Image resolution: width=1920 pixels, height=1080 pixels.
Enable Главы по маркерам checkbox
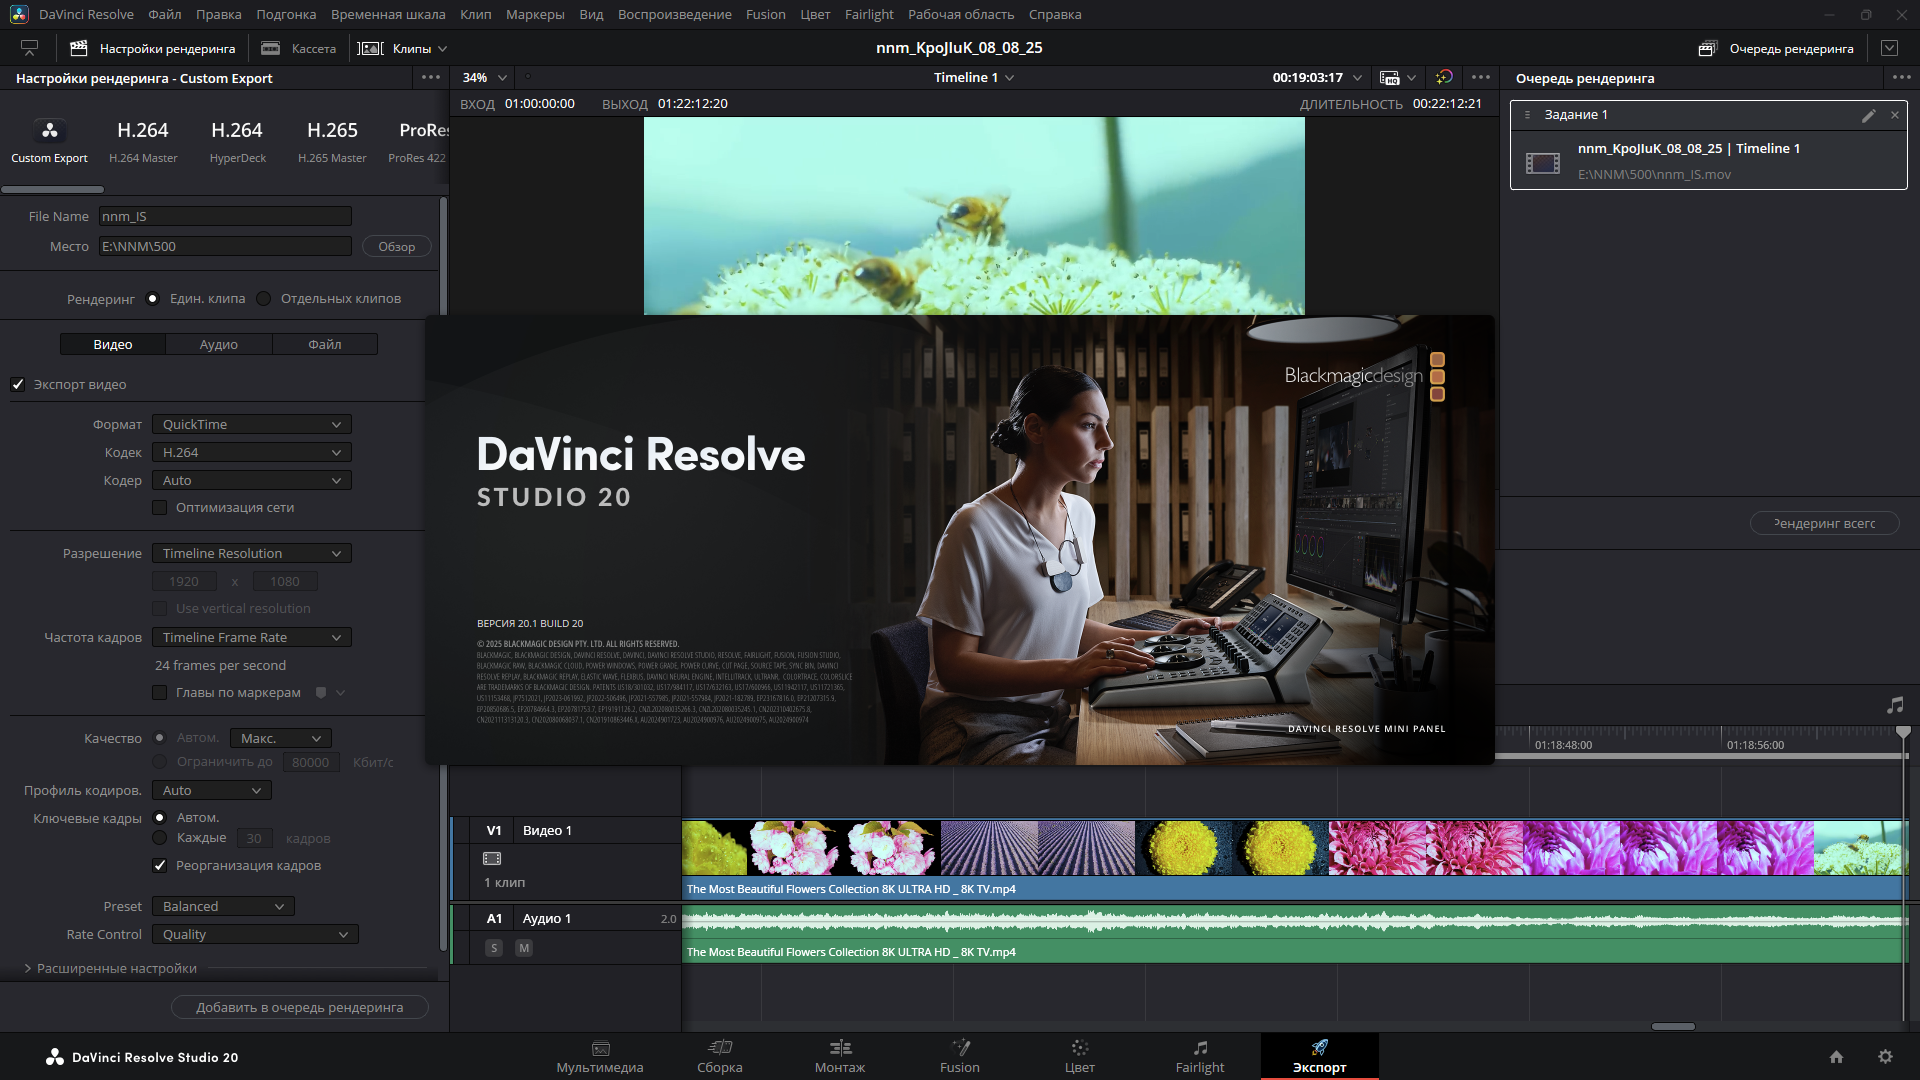(x=159, y=692)
